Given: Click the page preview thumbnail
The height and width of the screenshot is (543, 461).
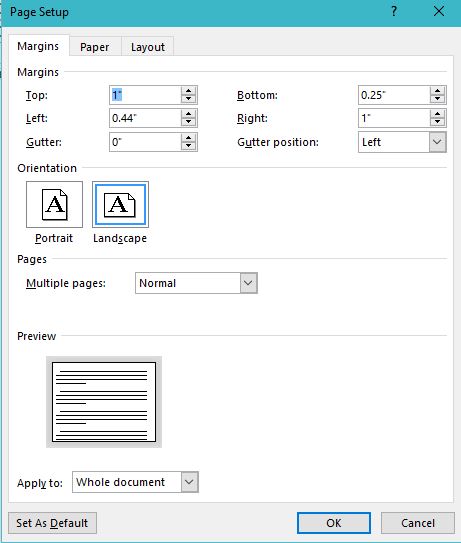Looking at the screenshot, I should [104, 402].
